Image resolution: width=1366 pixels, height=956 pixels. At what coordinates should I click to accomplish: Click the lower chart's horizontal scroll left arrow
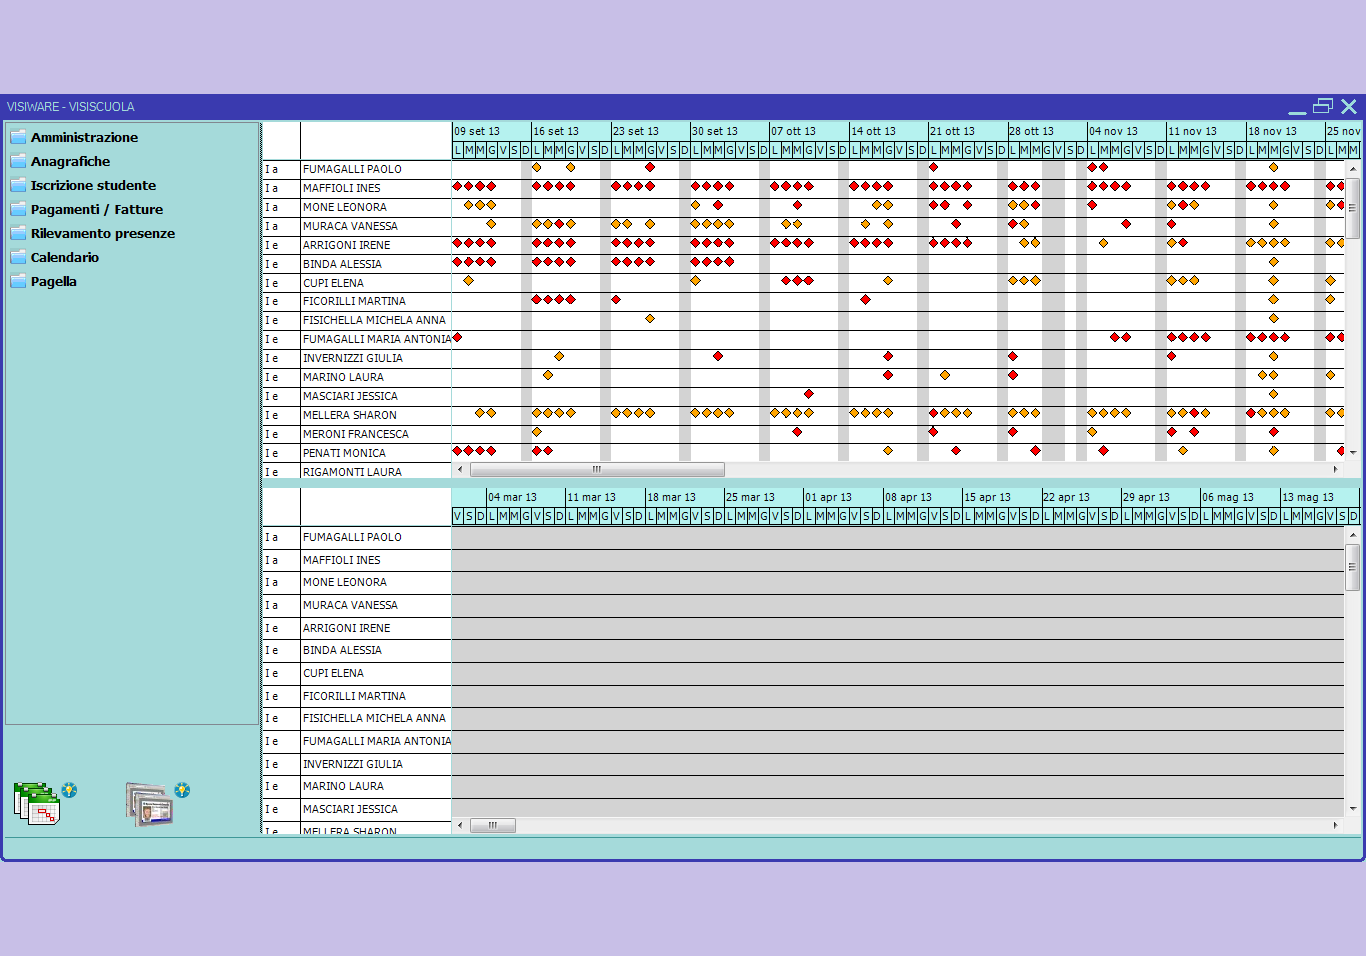pyautogui.click(x=460, y=825)
